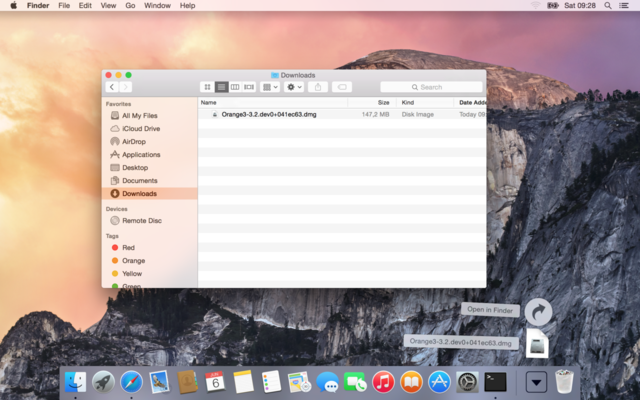Open Messages speech bubble icon

point(327,382)
